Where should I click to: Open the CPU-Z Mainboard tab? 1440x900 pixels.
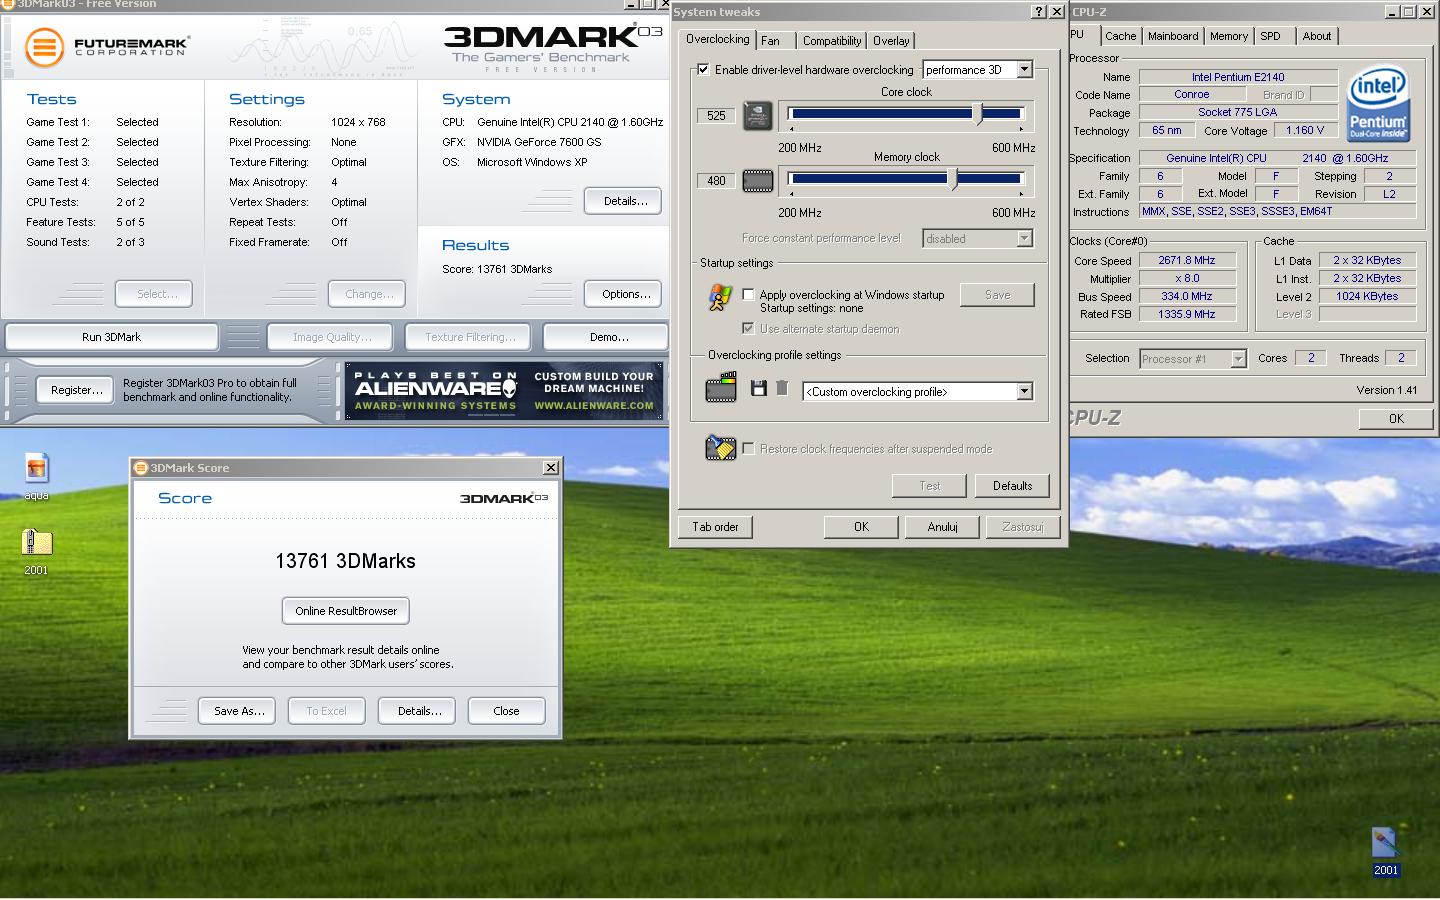pyautogui.click(x=1172, y=36)
